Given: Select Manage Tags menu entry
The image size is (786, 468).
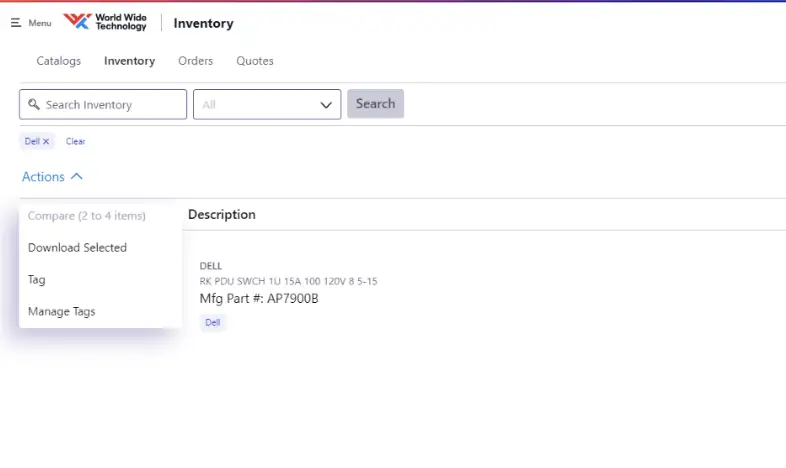Looking at the screenshot, I should tap(62, 311).
